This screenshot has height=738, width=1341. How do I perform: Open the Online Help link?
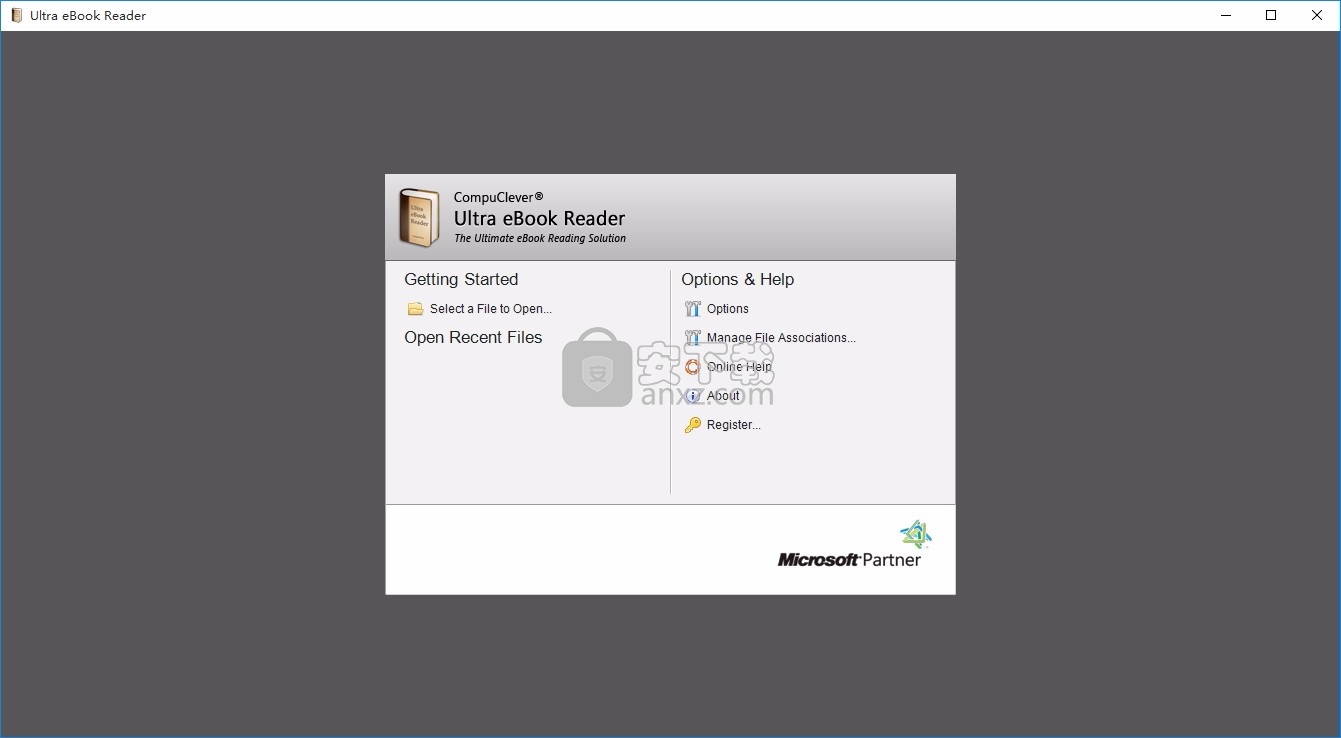(739, 367)
